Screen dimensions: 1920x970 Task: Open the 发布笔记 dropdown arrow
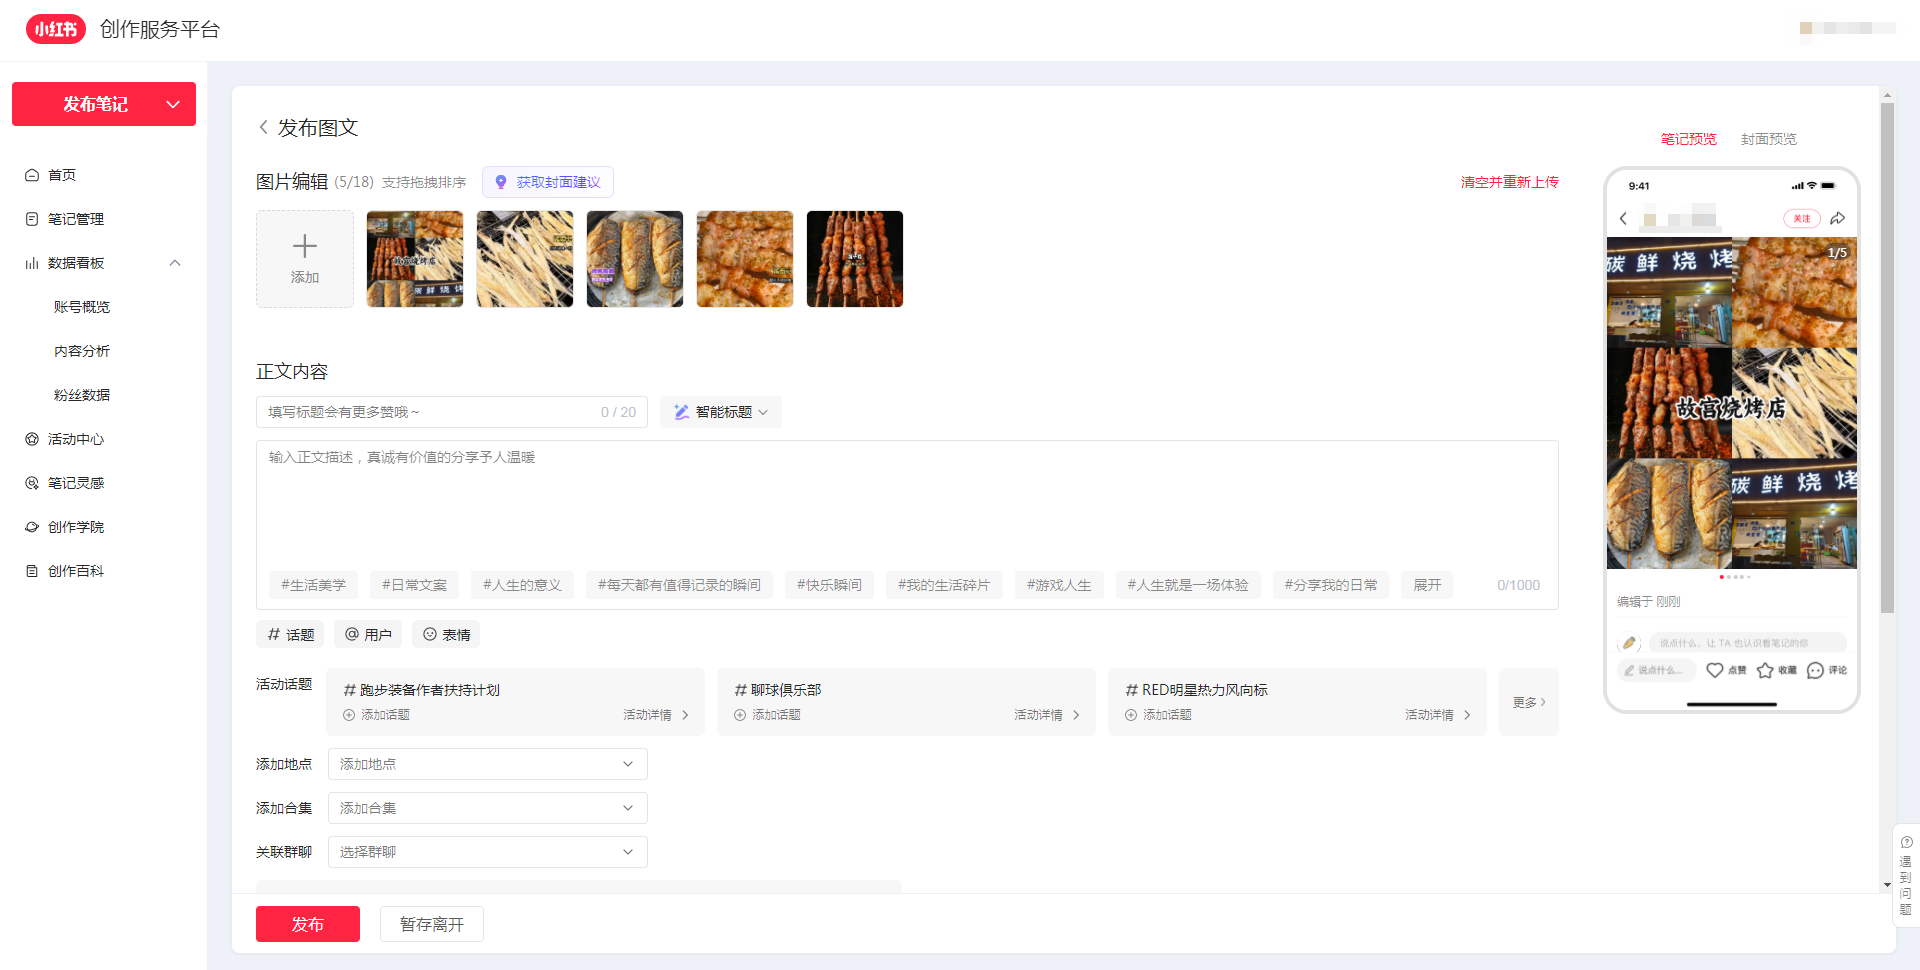[173, 104]
